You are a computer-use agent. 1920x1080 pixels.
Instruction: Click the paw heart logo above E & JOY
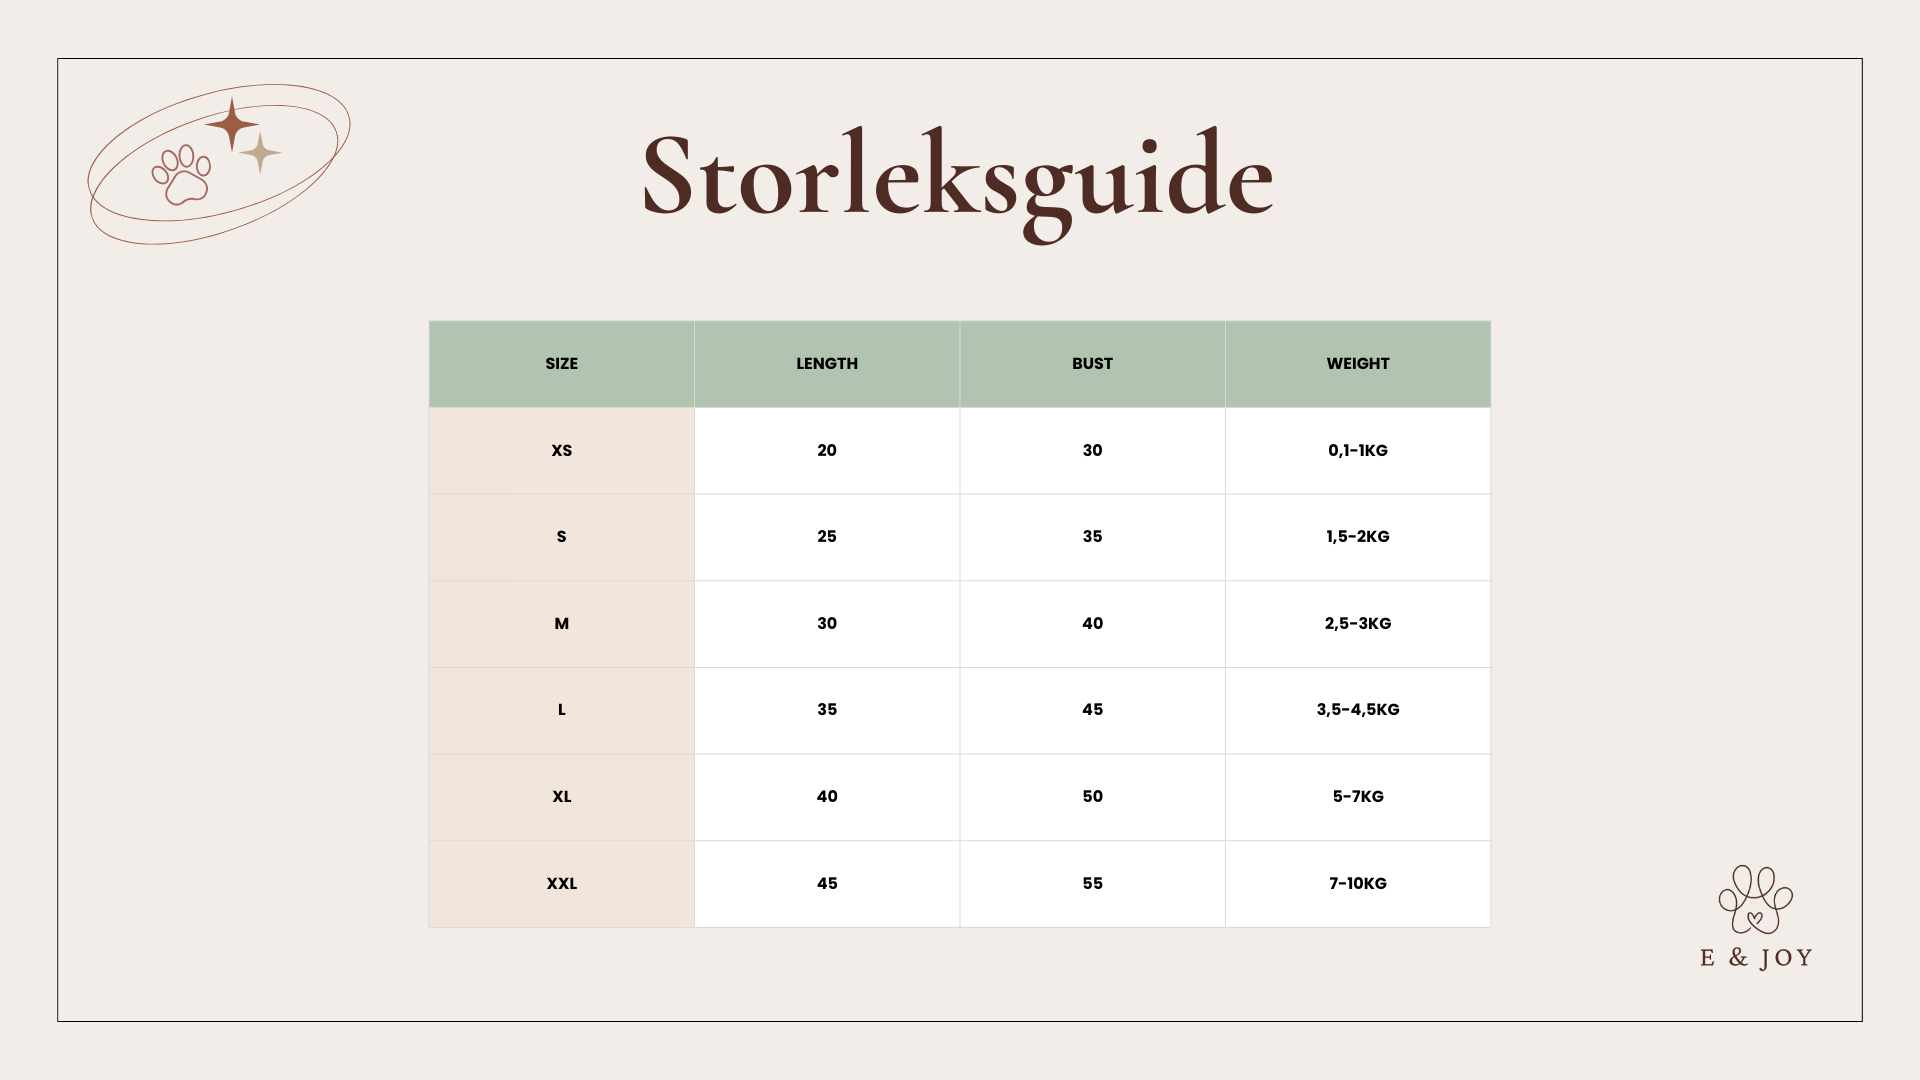click(x=1755, y=900)
